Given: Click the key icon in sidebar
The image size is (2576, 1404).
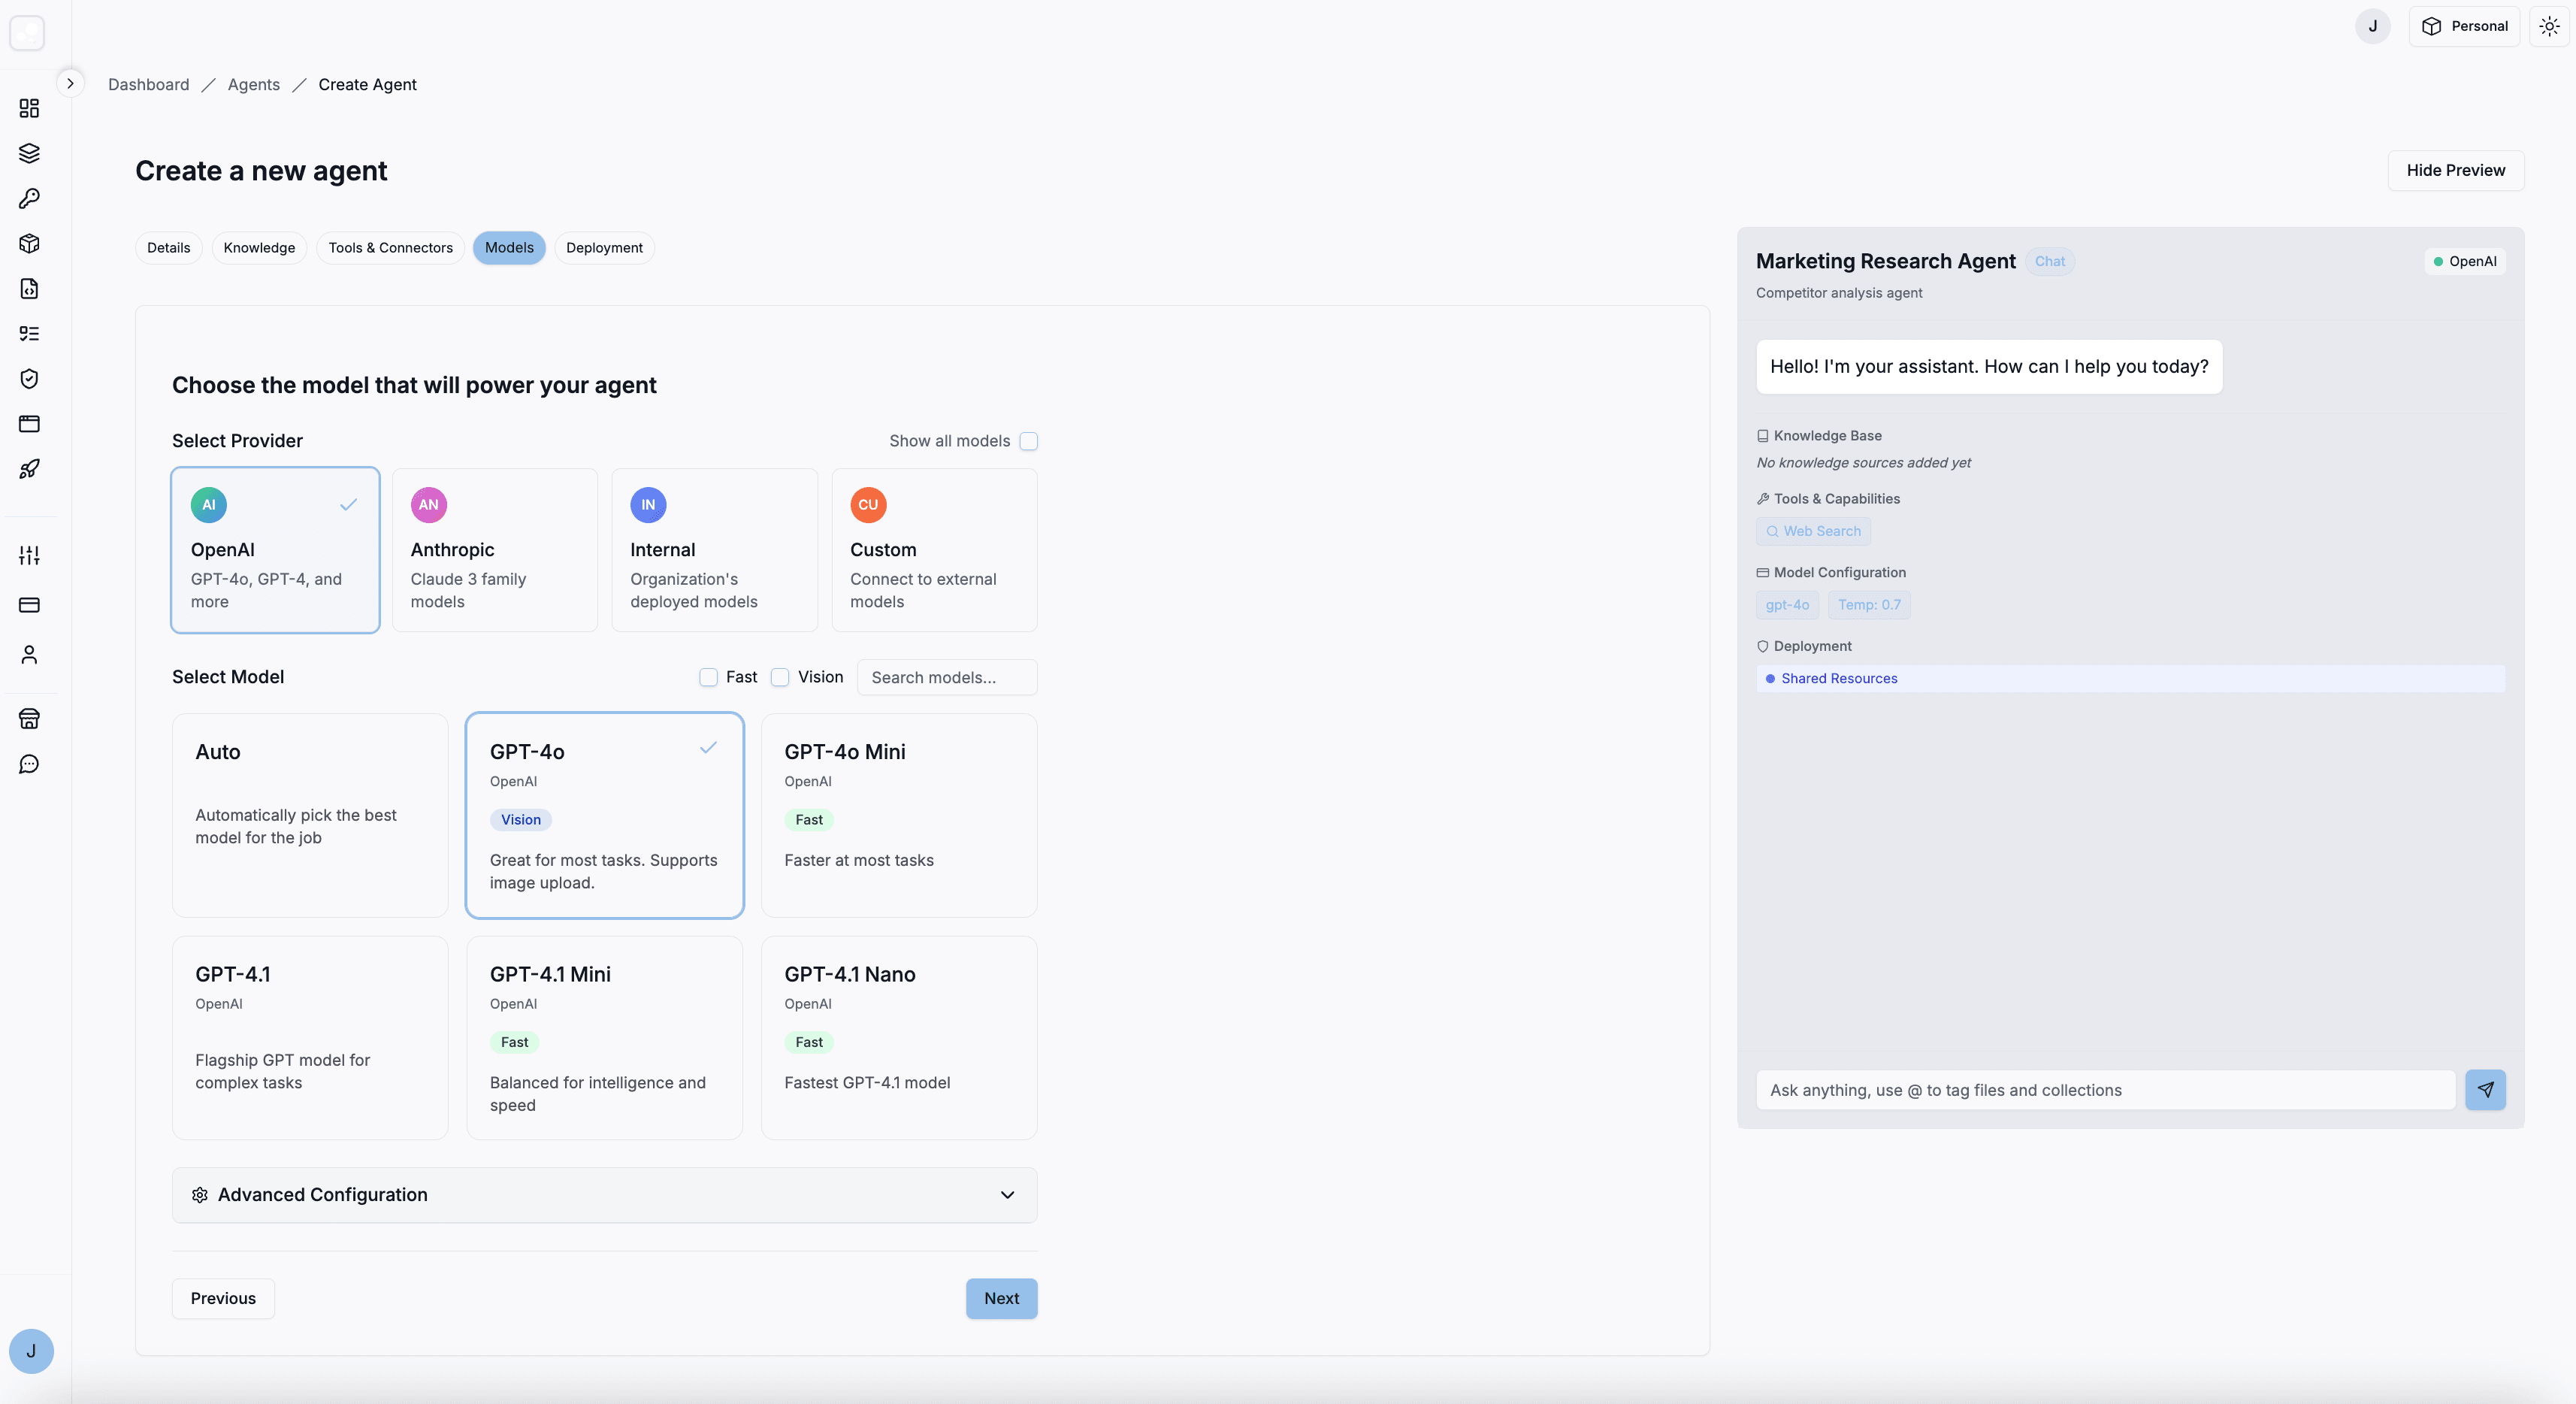Looking at the screenshot, I should pos(29,198).
